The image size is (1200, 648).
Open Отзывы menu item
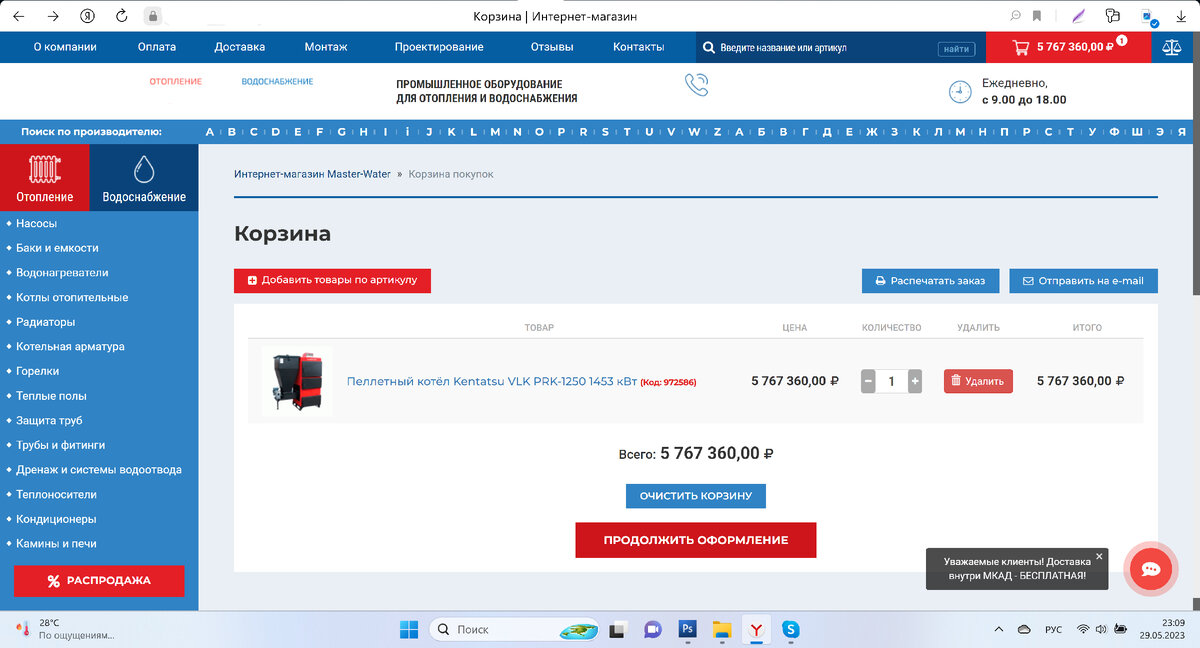tap(552, 47)
